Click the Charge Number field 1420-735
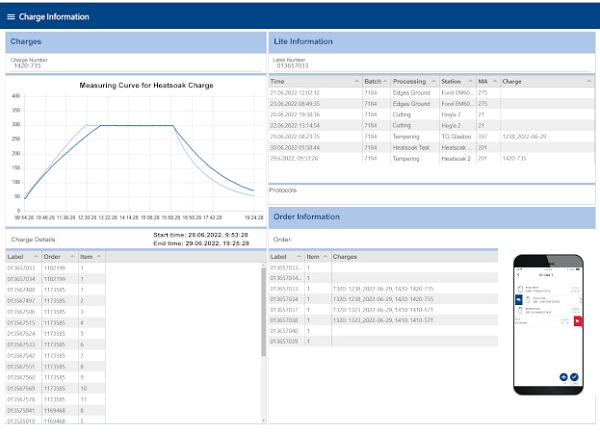This screenshot has width=600, height=433. click(135, 63)
